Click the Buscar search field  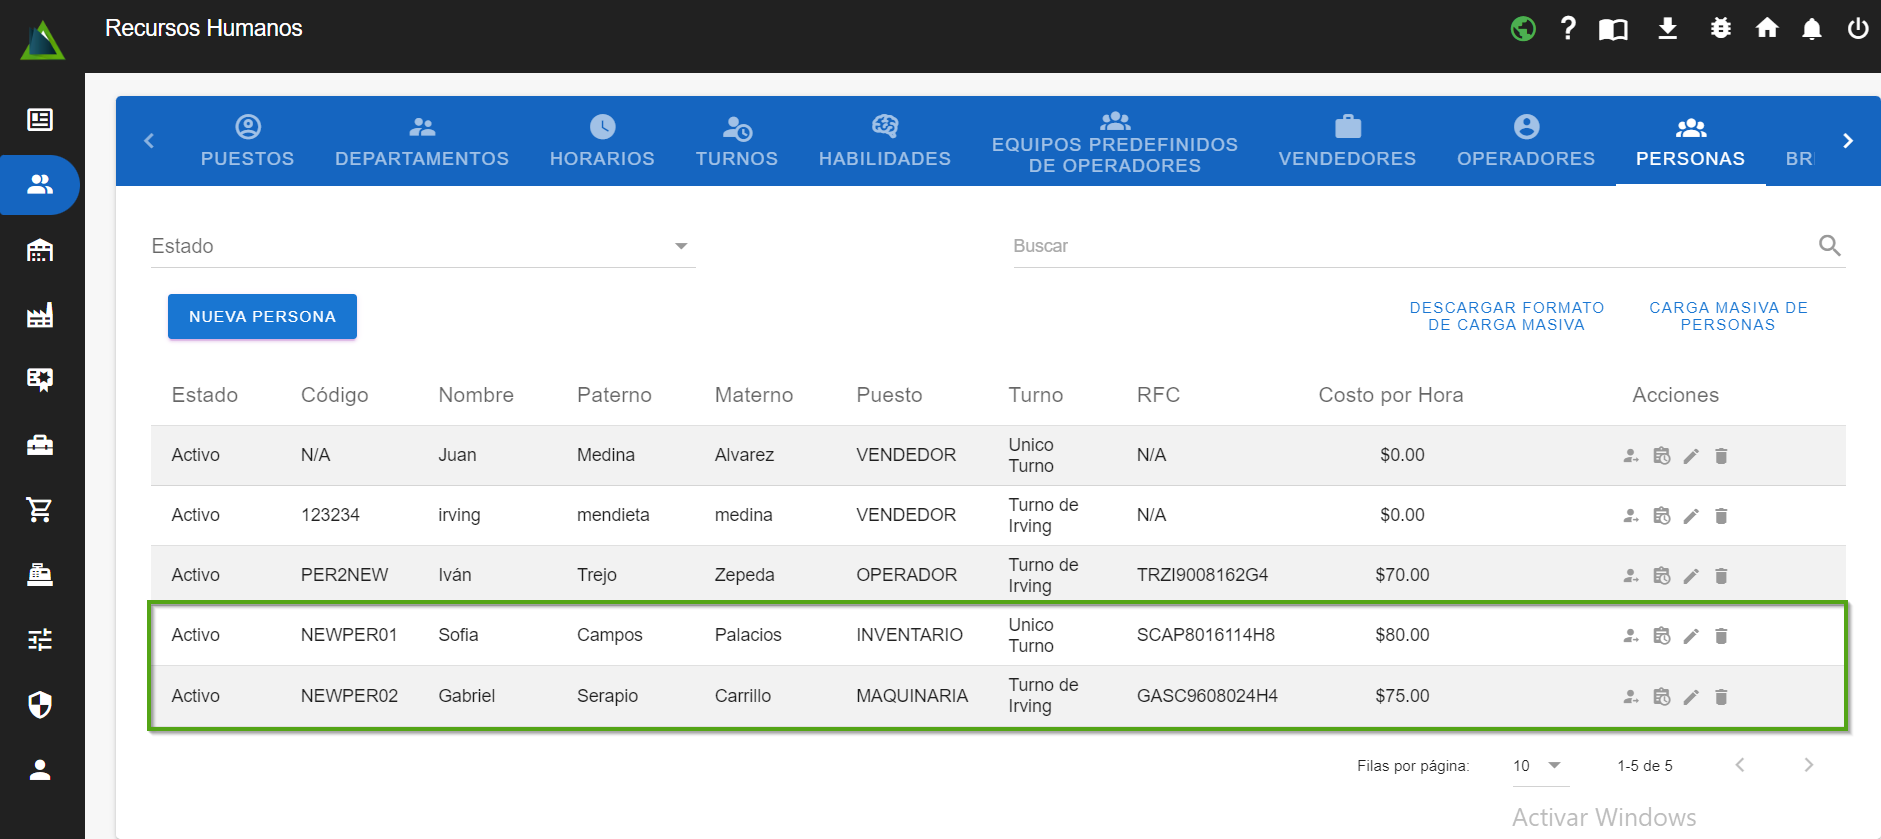click(1410, 246)
